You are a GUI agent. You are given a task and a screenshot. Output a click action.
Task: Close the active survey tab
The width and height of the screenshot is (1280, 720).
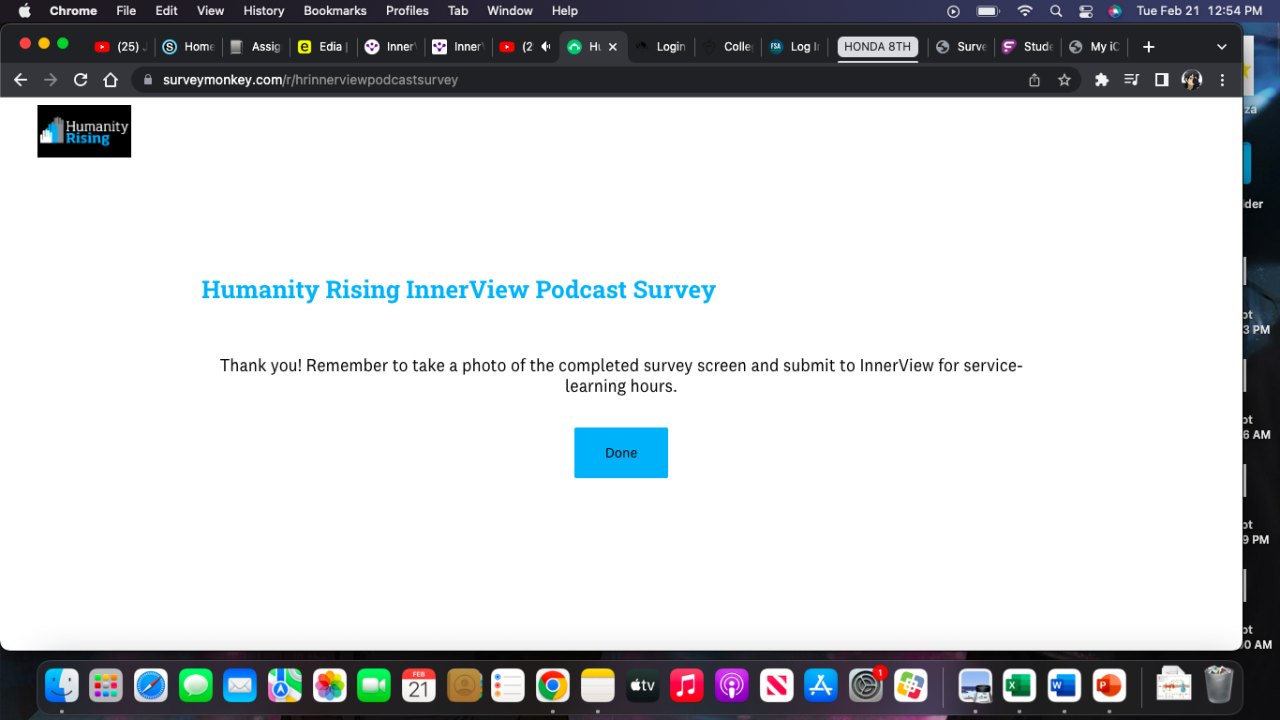coord(613,47)
